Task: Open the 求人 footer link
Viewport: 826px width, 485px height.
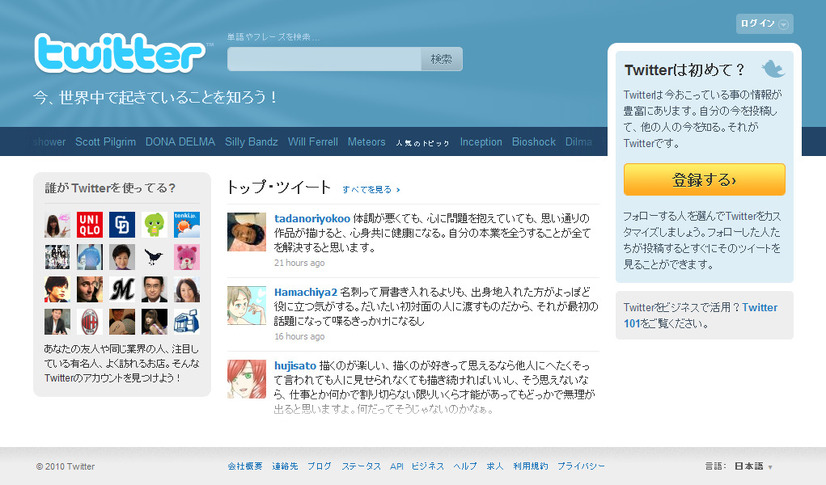Action: tap(495, 466)
